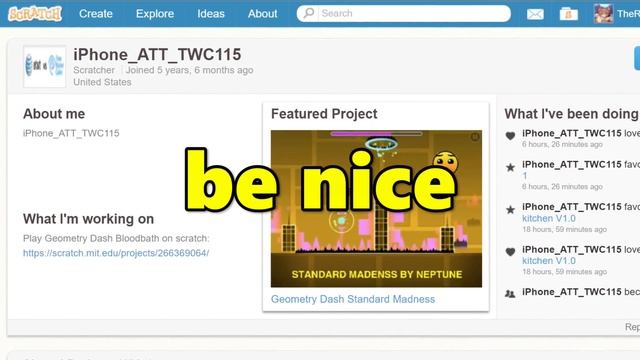Click heart icon beside kitchen V1.0 love
This screenshot has height=360, width=640.
click(x=510, y=252)
